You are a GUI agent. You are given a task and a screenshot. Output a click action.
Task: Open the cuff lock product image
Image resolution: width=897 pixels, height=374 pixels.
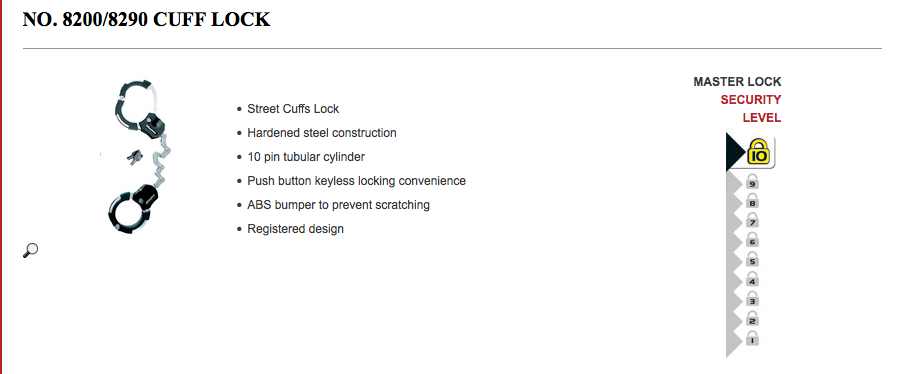click(138, 157)
